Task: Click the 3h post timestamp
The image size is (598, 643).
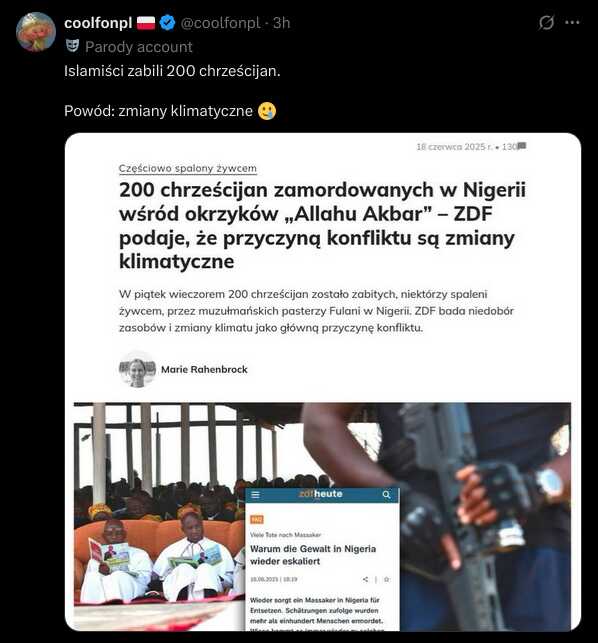Action: point(281,23)
